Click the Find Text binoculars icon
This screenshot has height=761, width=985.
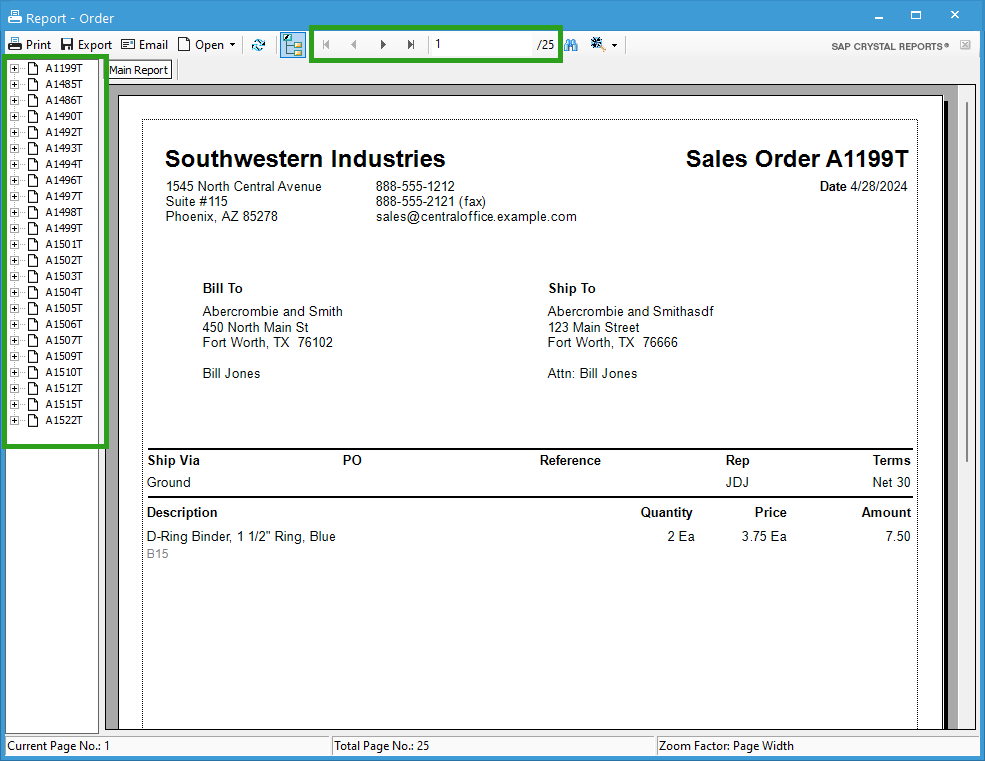570,44
